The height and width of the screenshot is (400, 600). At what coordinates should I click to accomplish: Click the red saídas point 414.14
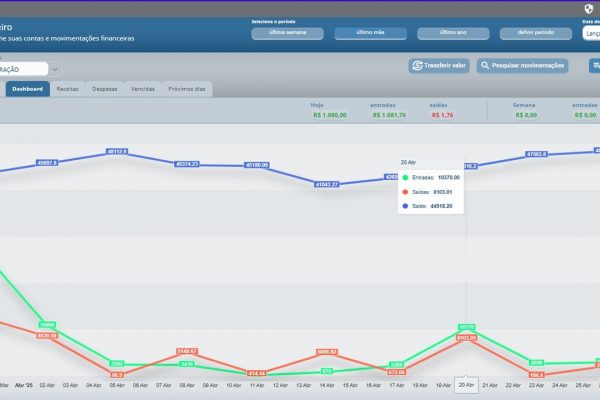pyautogui.click(x=257, y=373)
